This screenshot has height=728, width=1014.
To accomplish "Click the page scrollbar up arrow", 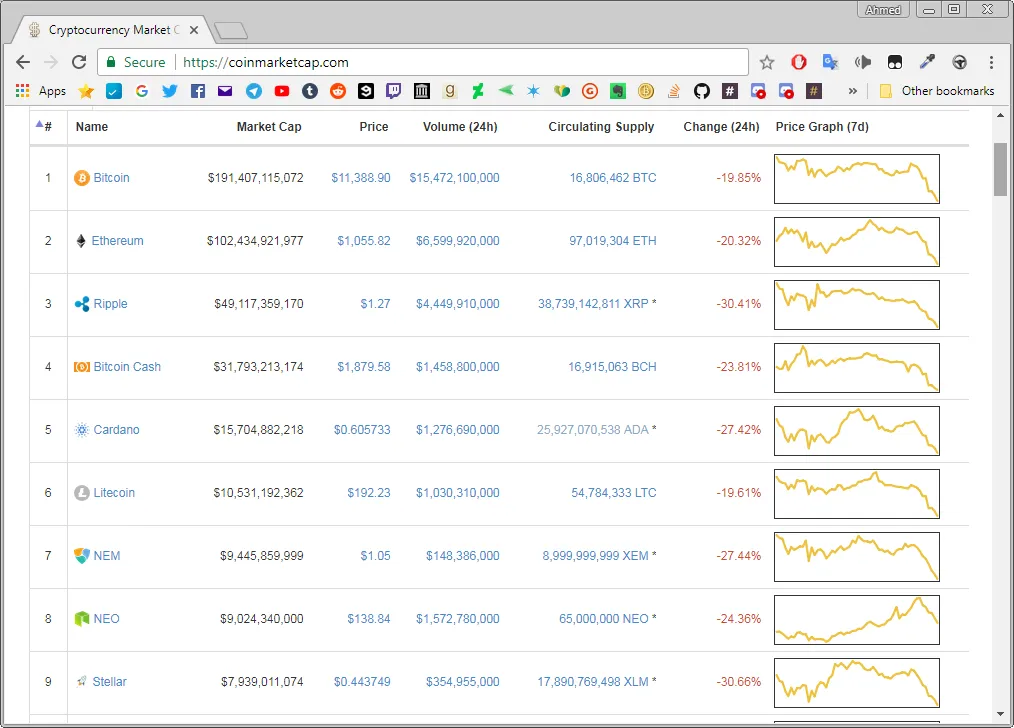I will click(1000, 116).
